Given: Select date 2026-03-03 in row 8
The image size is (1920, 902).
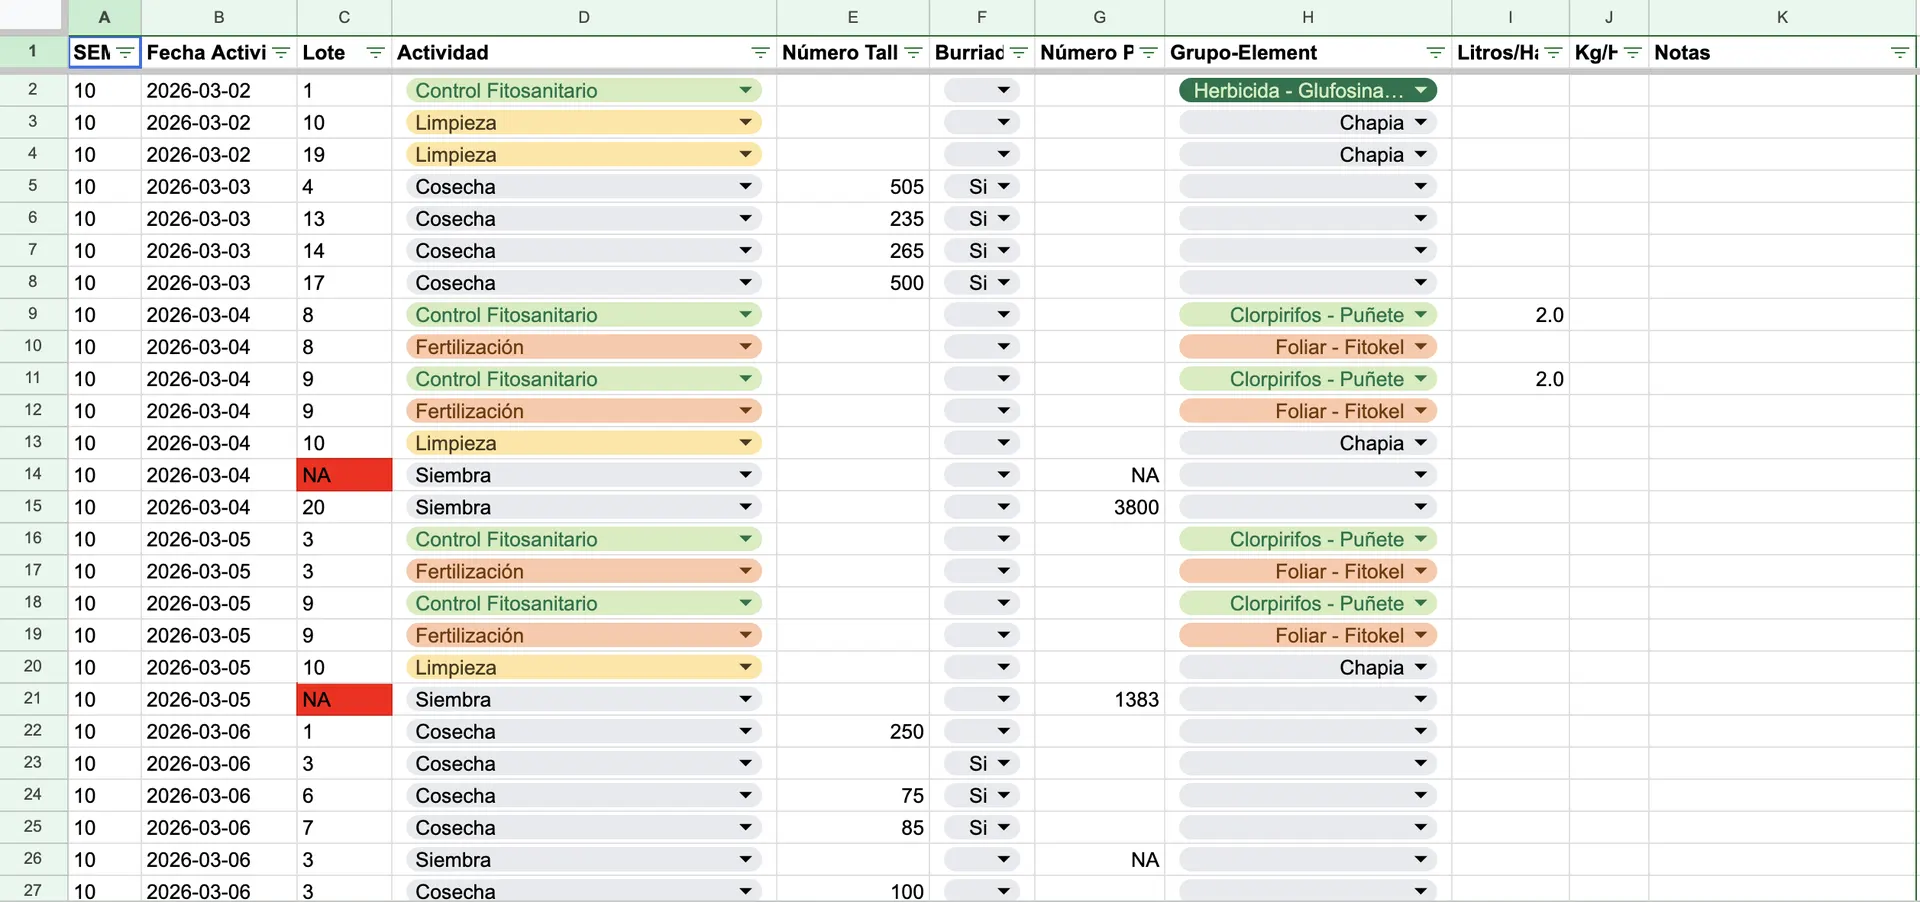Looking at the screenshot, I should (x=219, y=283).
